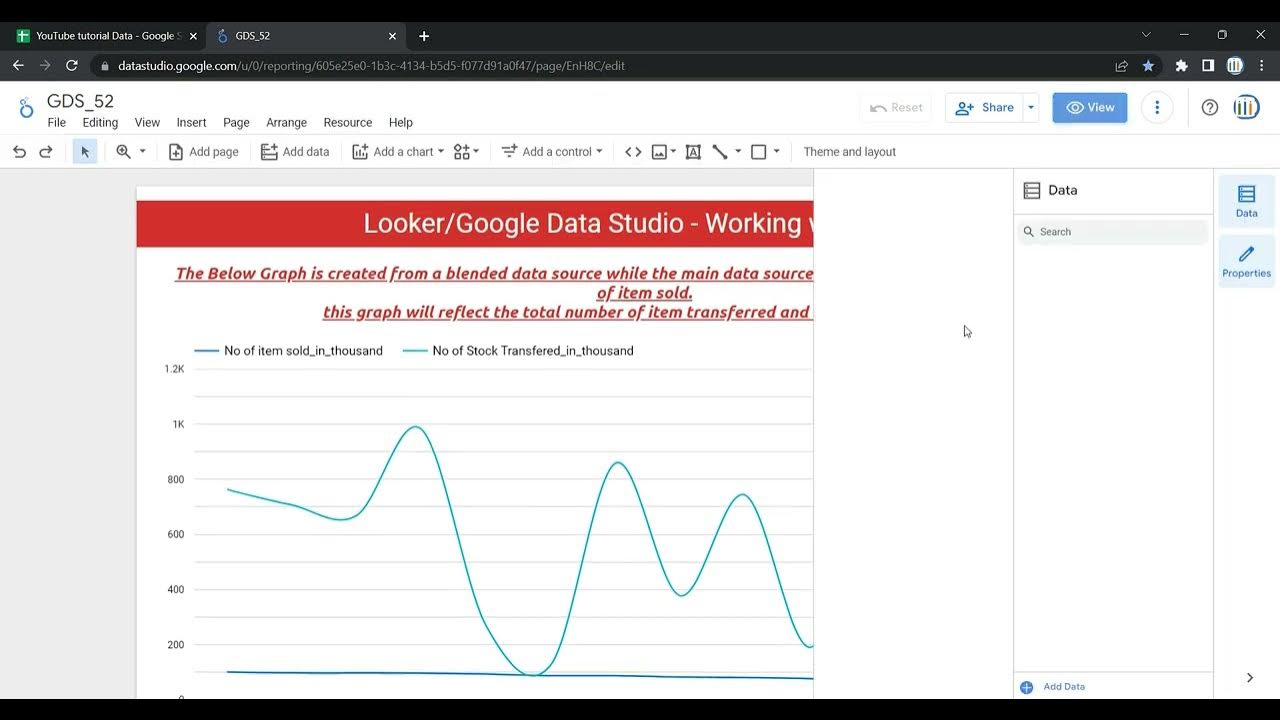Expand the Share options dropdown arrow
The image size is (1280, 720).
(x=1031, y=107)
